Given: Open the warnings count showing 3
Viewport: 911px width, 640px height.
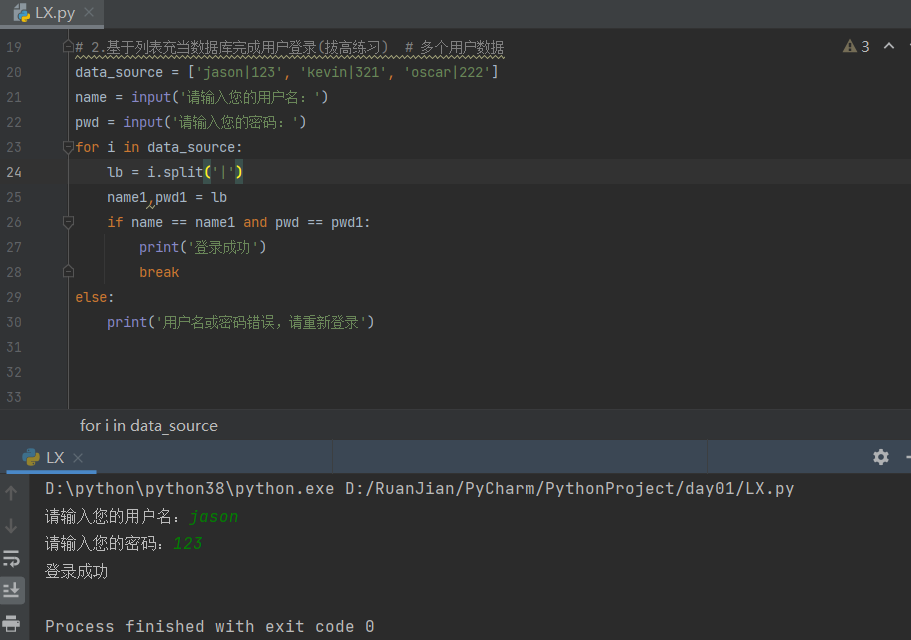Looking at the screenshot, I should 865,46.
